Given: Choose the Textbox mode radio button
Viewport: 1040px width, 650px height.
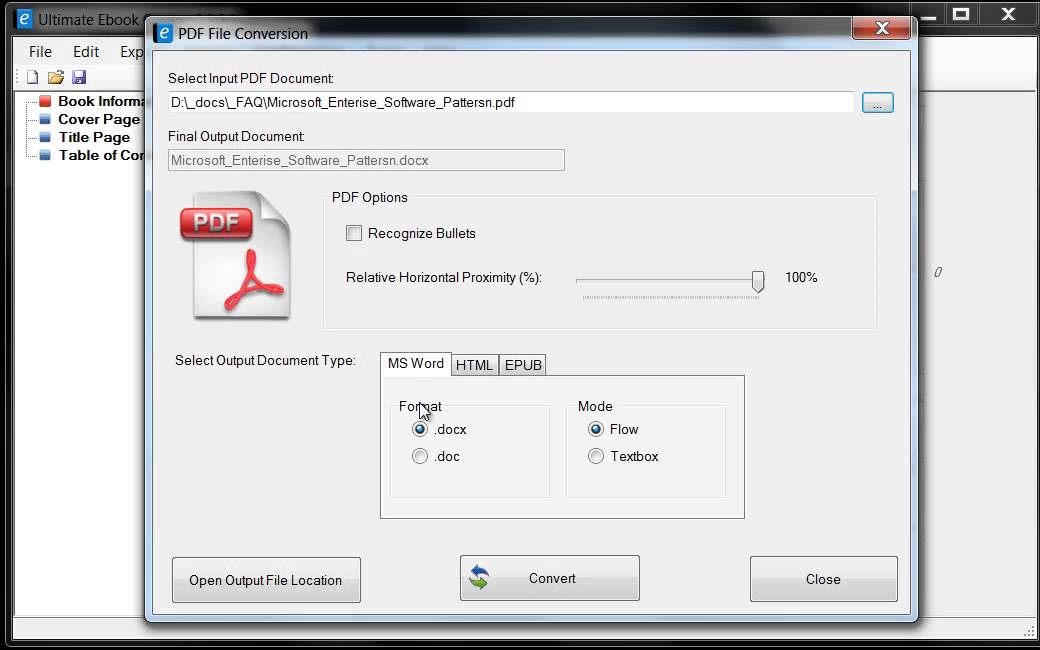Looking at the screenshot, I should [x=596, y=456].
